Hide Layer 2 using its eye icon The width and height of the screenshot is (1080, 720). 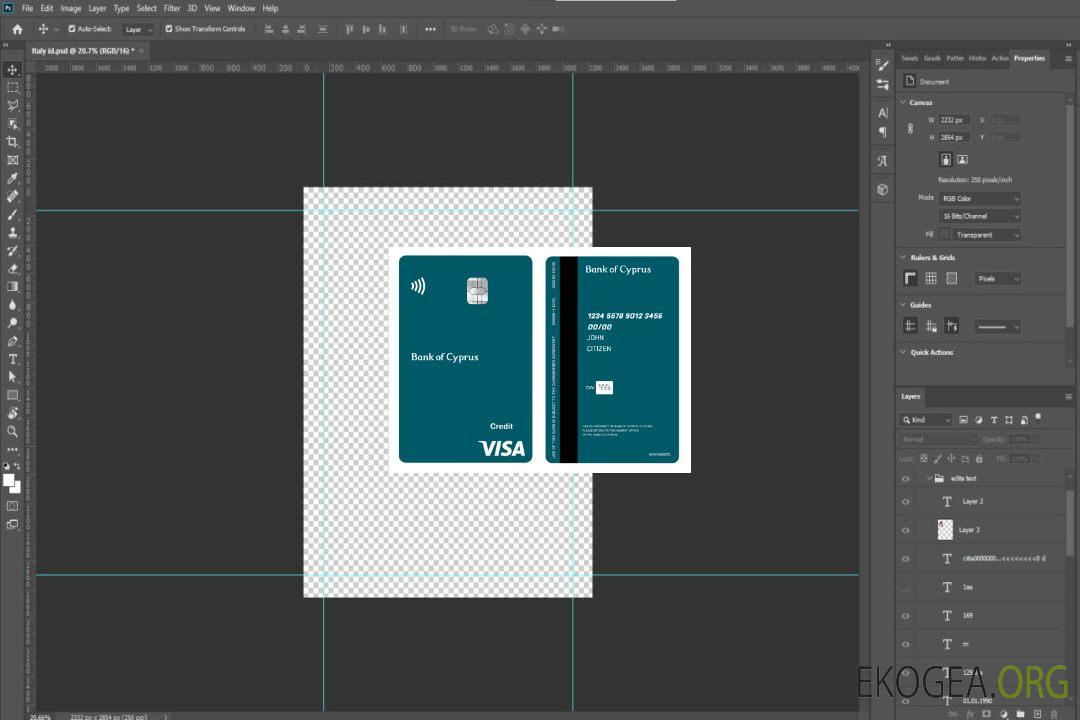pyautogui.click(x=906, y=502)
